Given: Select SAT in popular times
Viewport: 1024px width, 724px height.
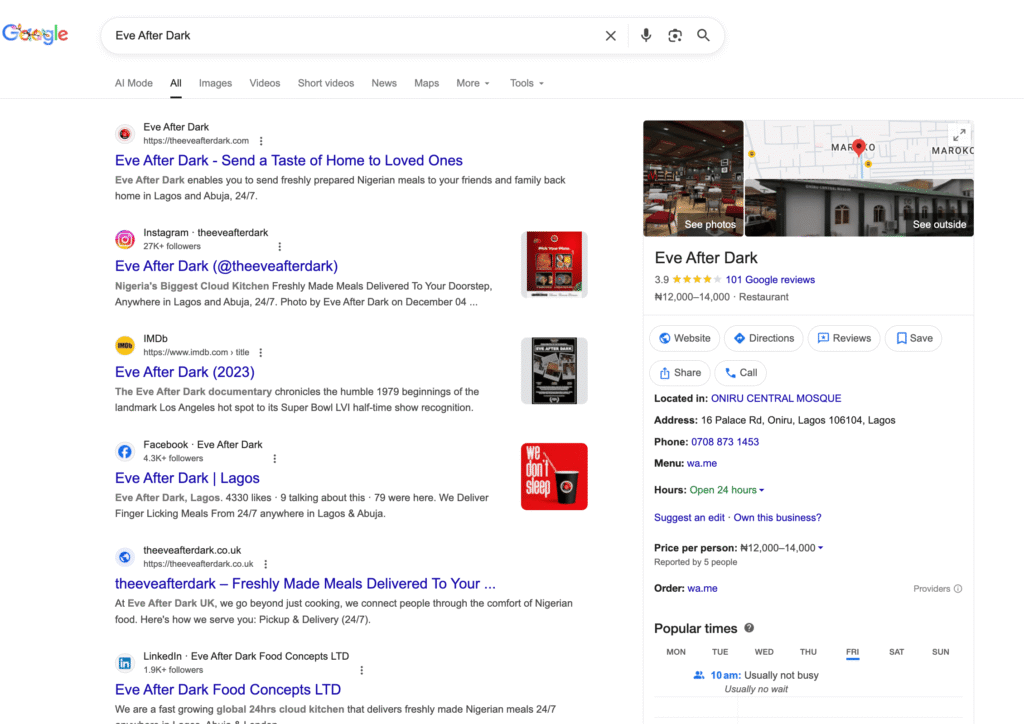Looking at the screenshot, I should 896,652.
